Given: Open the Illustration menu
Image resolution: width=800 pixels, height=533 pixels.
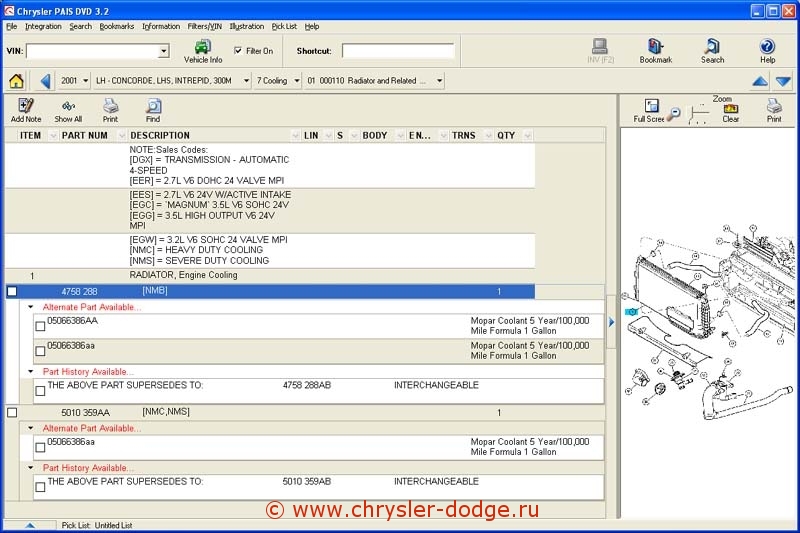Looking at the screenshot, I should coord(246,27).
